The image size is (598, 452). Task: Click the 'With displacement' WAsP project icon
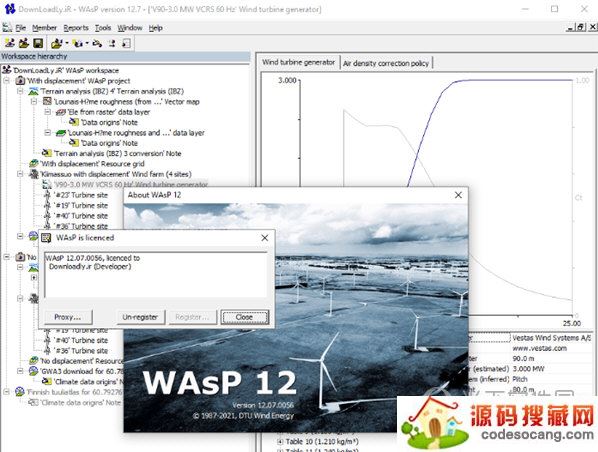(x=20, y=81)
